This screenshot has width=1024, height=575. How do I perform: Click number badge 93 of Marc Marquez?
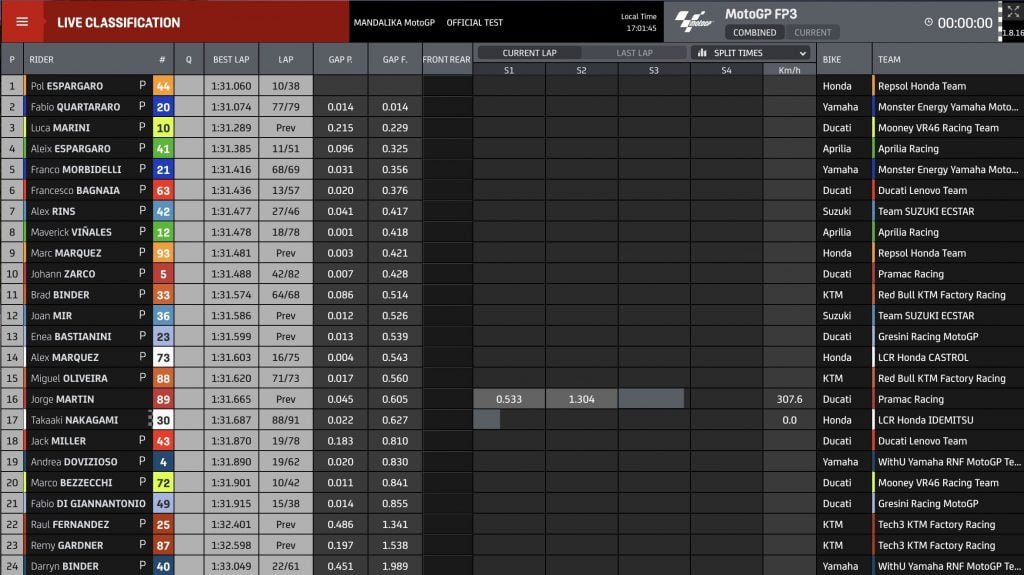point(163,253)
